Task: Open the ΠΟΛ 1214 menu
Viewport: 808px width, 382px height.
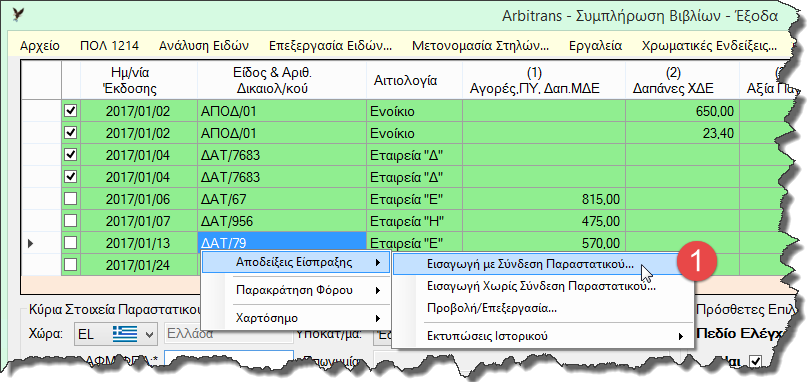Action: point(109,45)
